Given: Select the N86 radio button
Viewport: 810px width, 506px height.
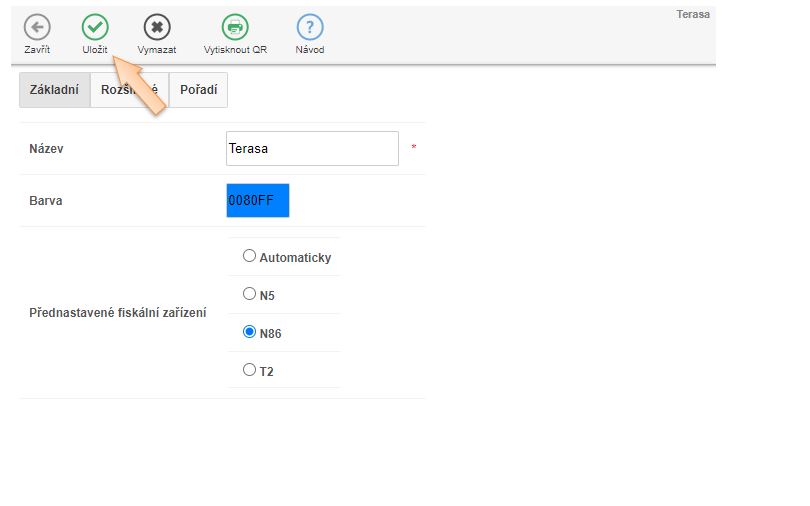Looking at the screenshot, I should [x=249, y=332].
